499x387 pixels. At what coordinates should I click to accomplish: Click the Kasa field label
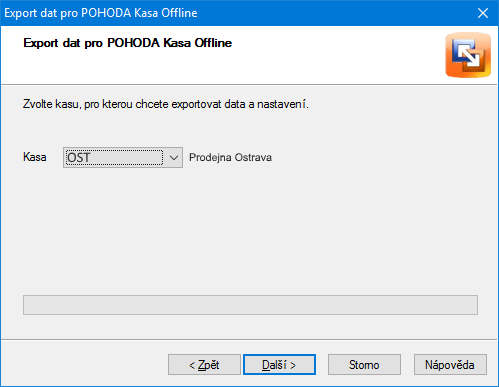point(35,157)
